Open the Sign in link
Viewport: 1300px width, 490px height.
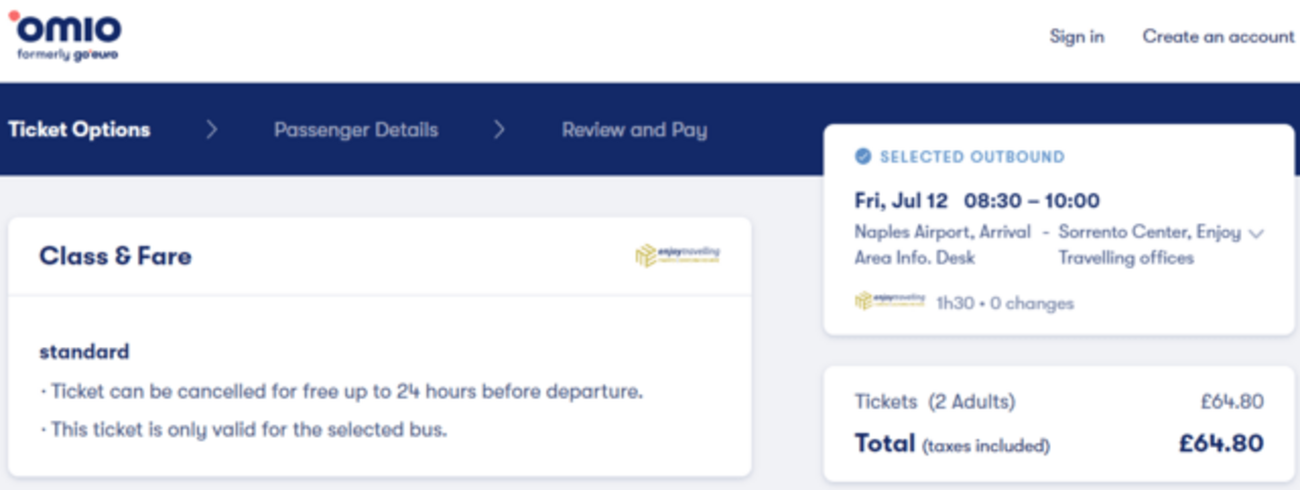[1077, 37]
